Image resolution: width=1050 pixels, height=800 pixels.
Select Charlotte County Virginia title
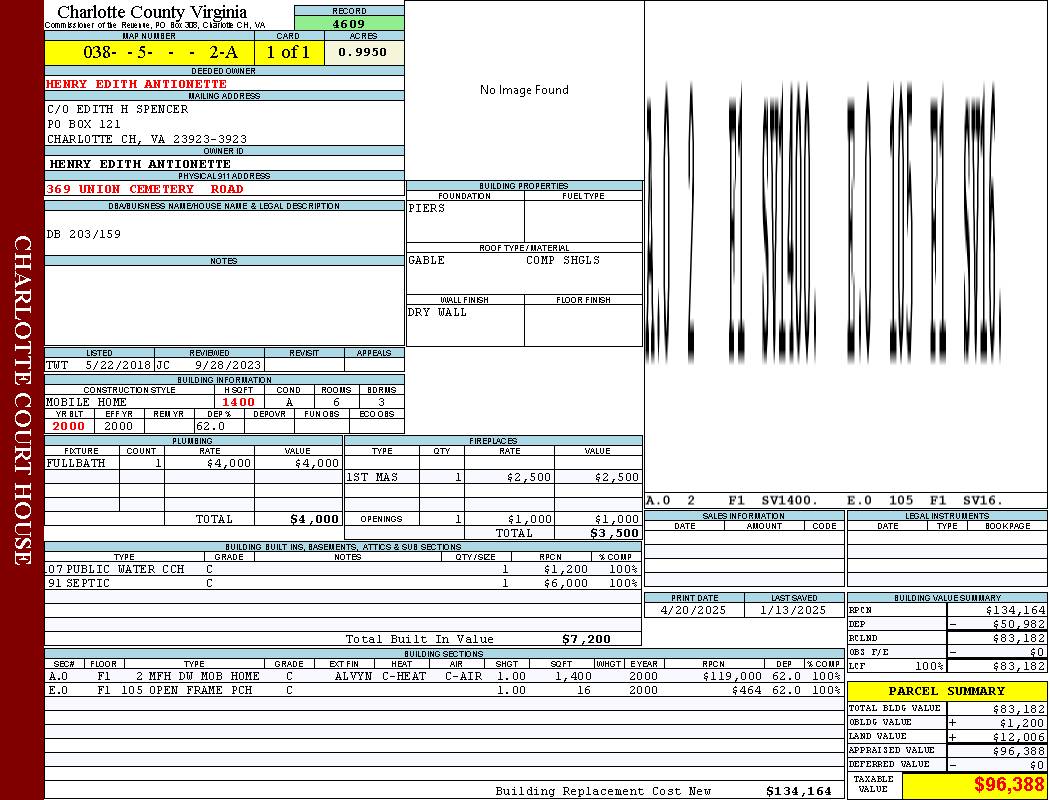152,12
